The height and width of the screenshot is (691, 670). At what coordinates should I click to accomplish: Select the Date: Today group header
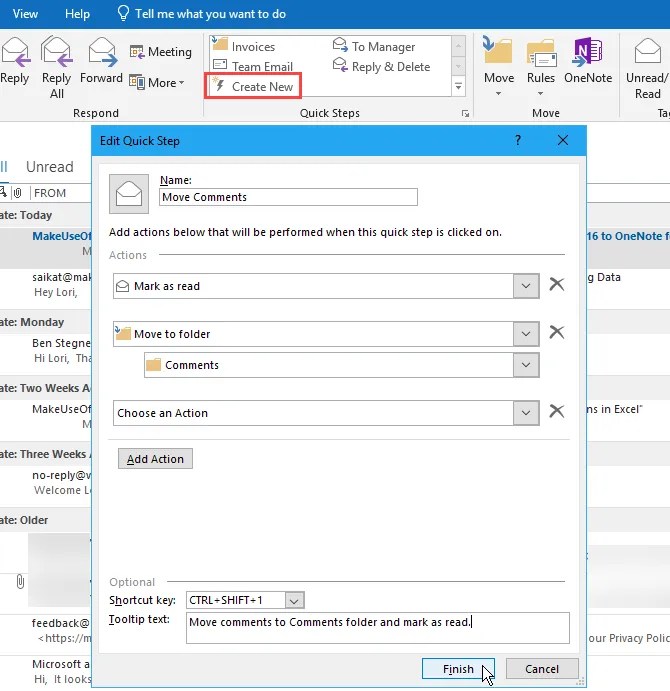pos(46,215)
